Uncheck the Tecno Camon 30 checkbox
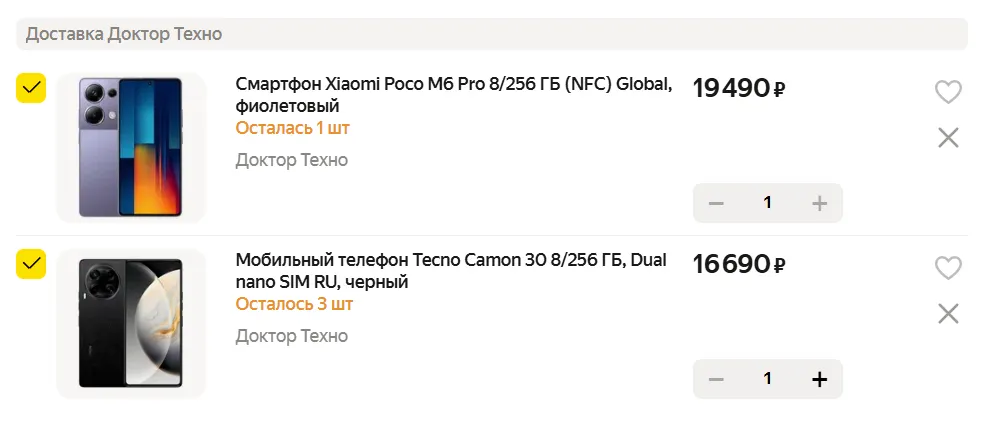Image resolution: width=985 pixels, height=433 pixels. (x=32, y=264)
